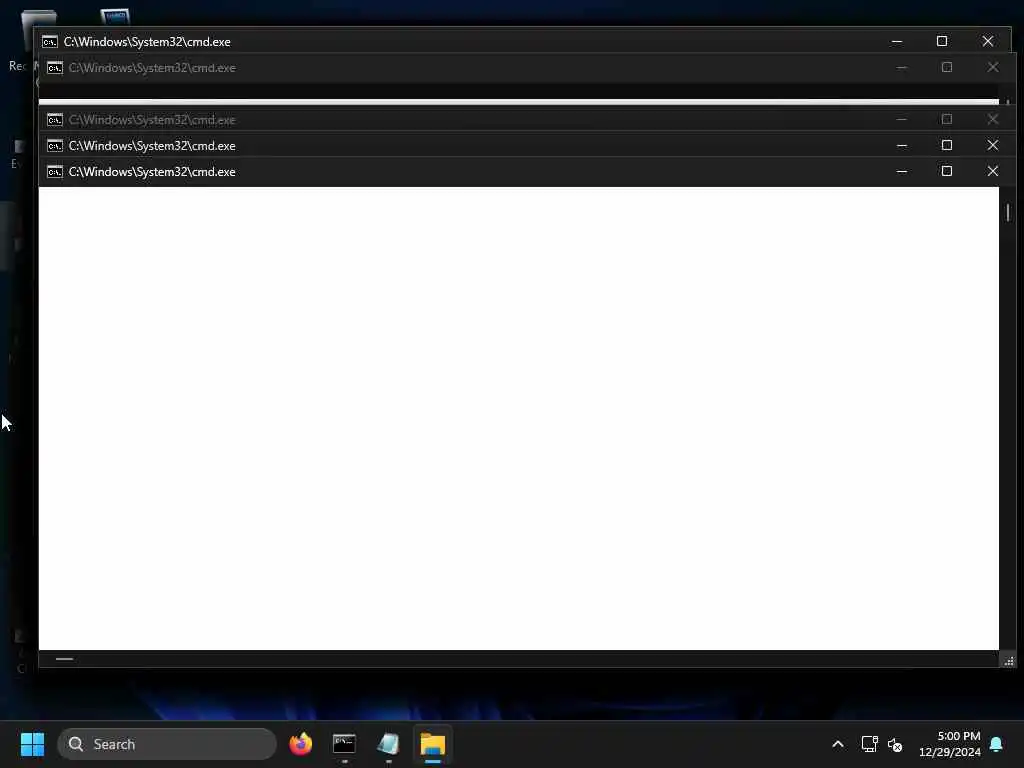
Task: Close the cmd window directly behind the frontmost one
Action: (993, 145)
